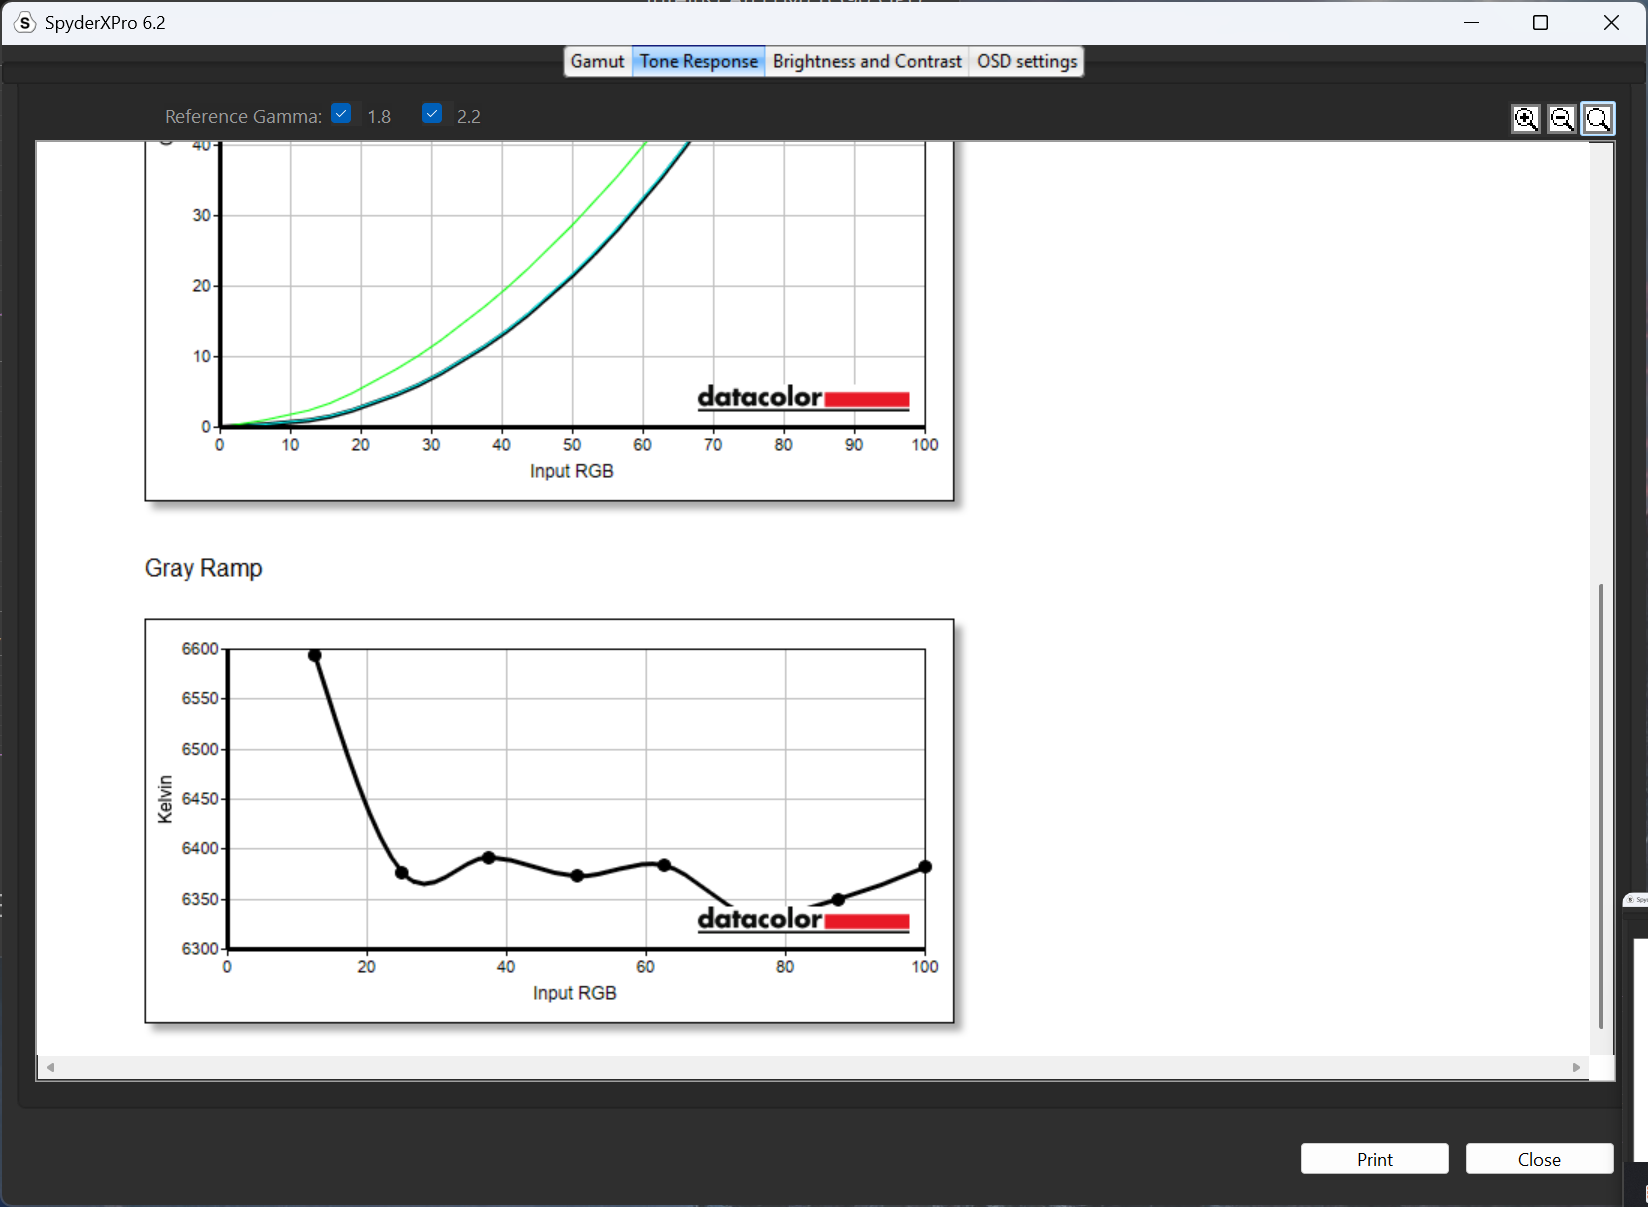Screen dimensions: 1648x1207
Task: Minimize the SpyderXPro window
Action: [1472, 22]
